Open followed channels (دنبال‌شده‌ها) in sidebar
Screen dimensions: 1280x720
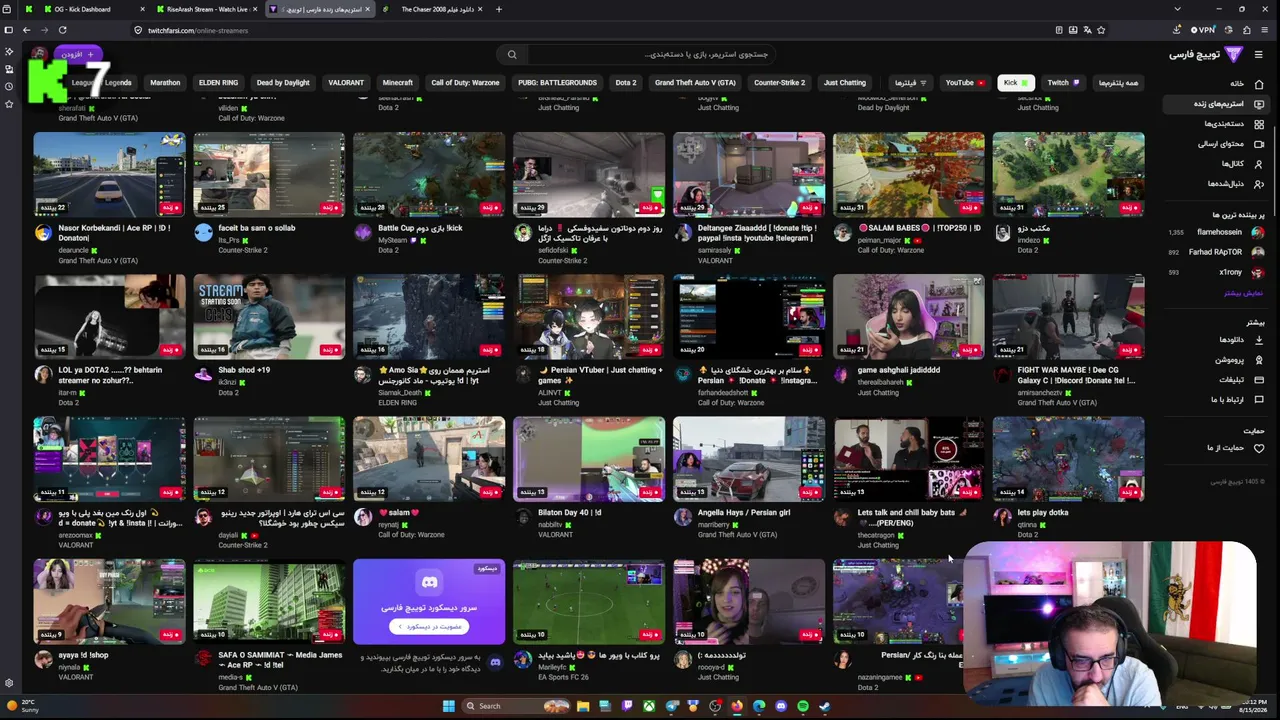[x=1235, y=184]
